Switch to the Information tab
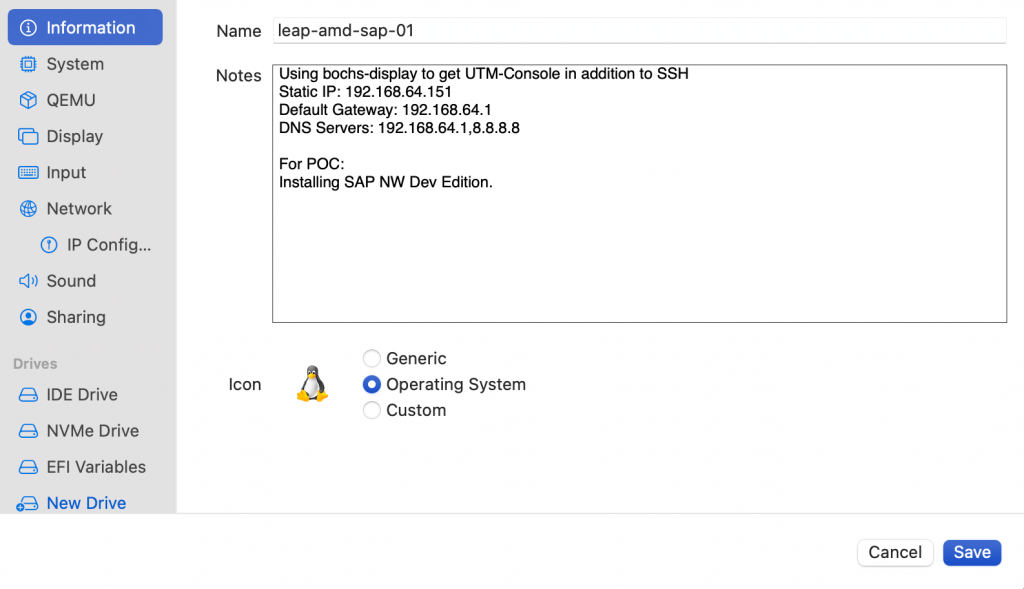1024x589 pixels. click(85, 27)
